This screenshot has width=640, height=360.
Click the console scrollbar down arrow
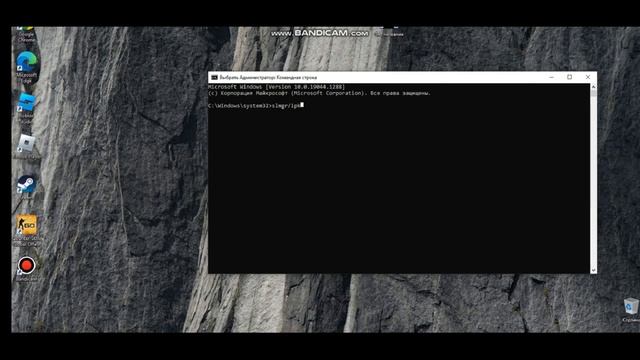593,270
